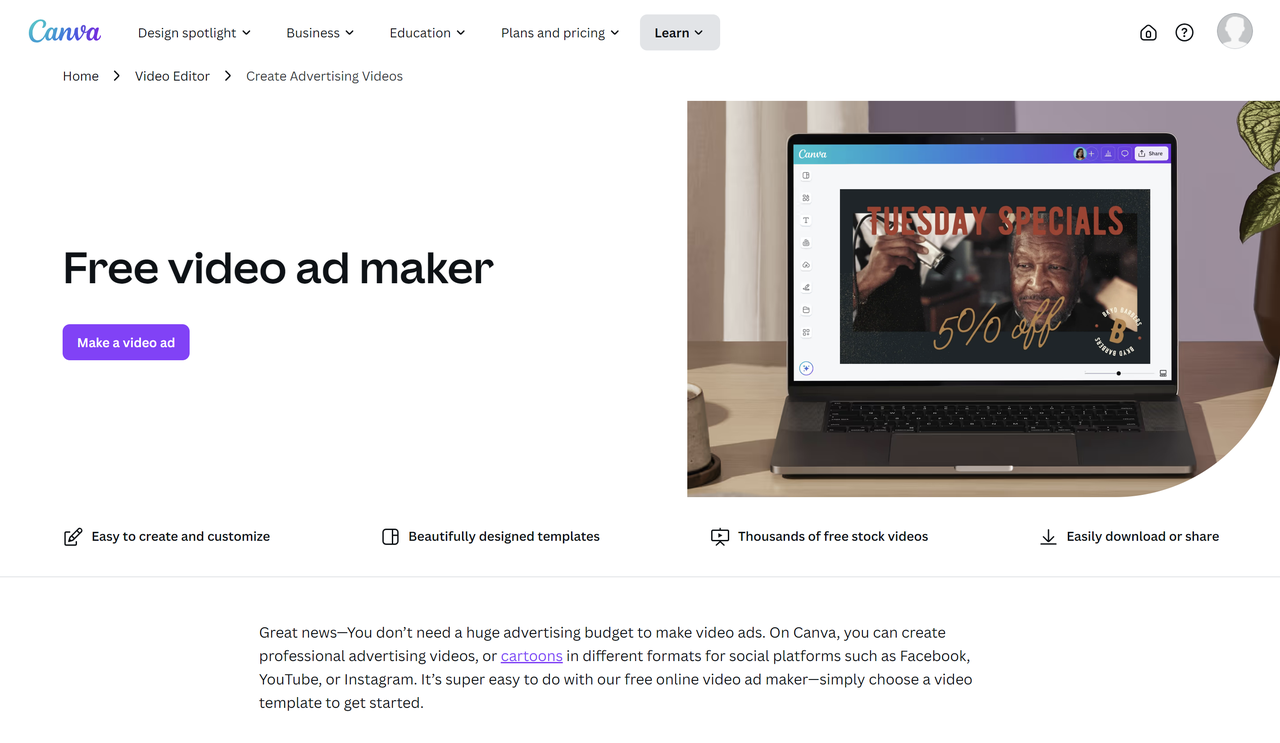This screenshot has height=743, width=1280.
Task: Select the Templates panel icon in the sidebar
Action: point(805,174)
